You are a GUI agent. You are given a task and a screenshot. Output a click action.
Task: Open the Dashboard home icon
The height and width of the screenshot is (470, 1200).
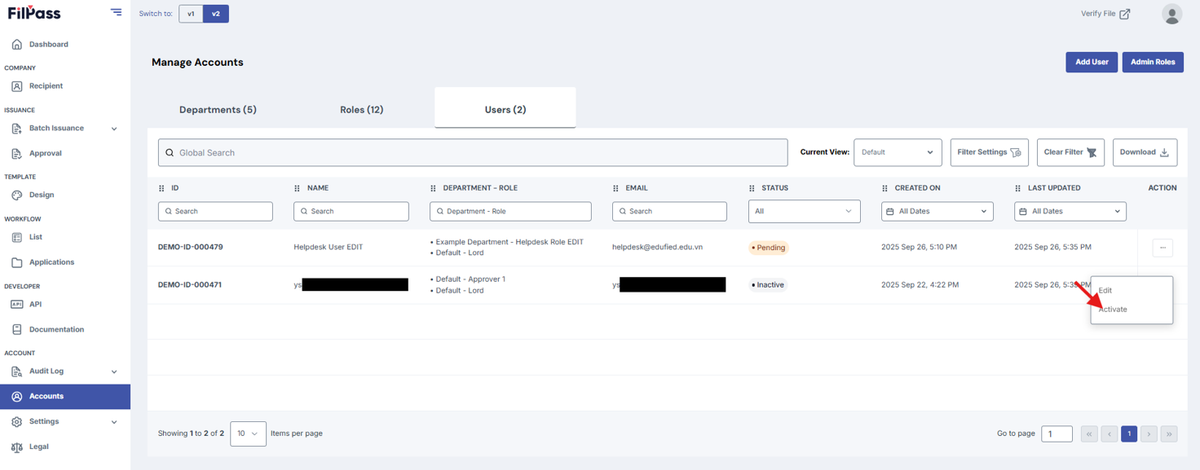click(17, 44)
